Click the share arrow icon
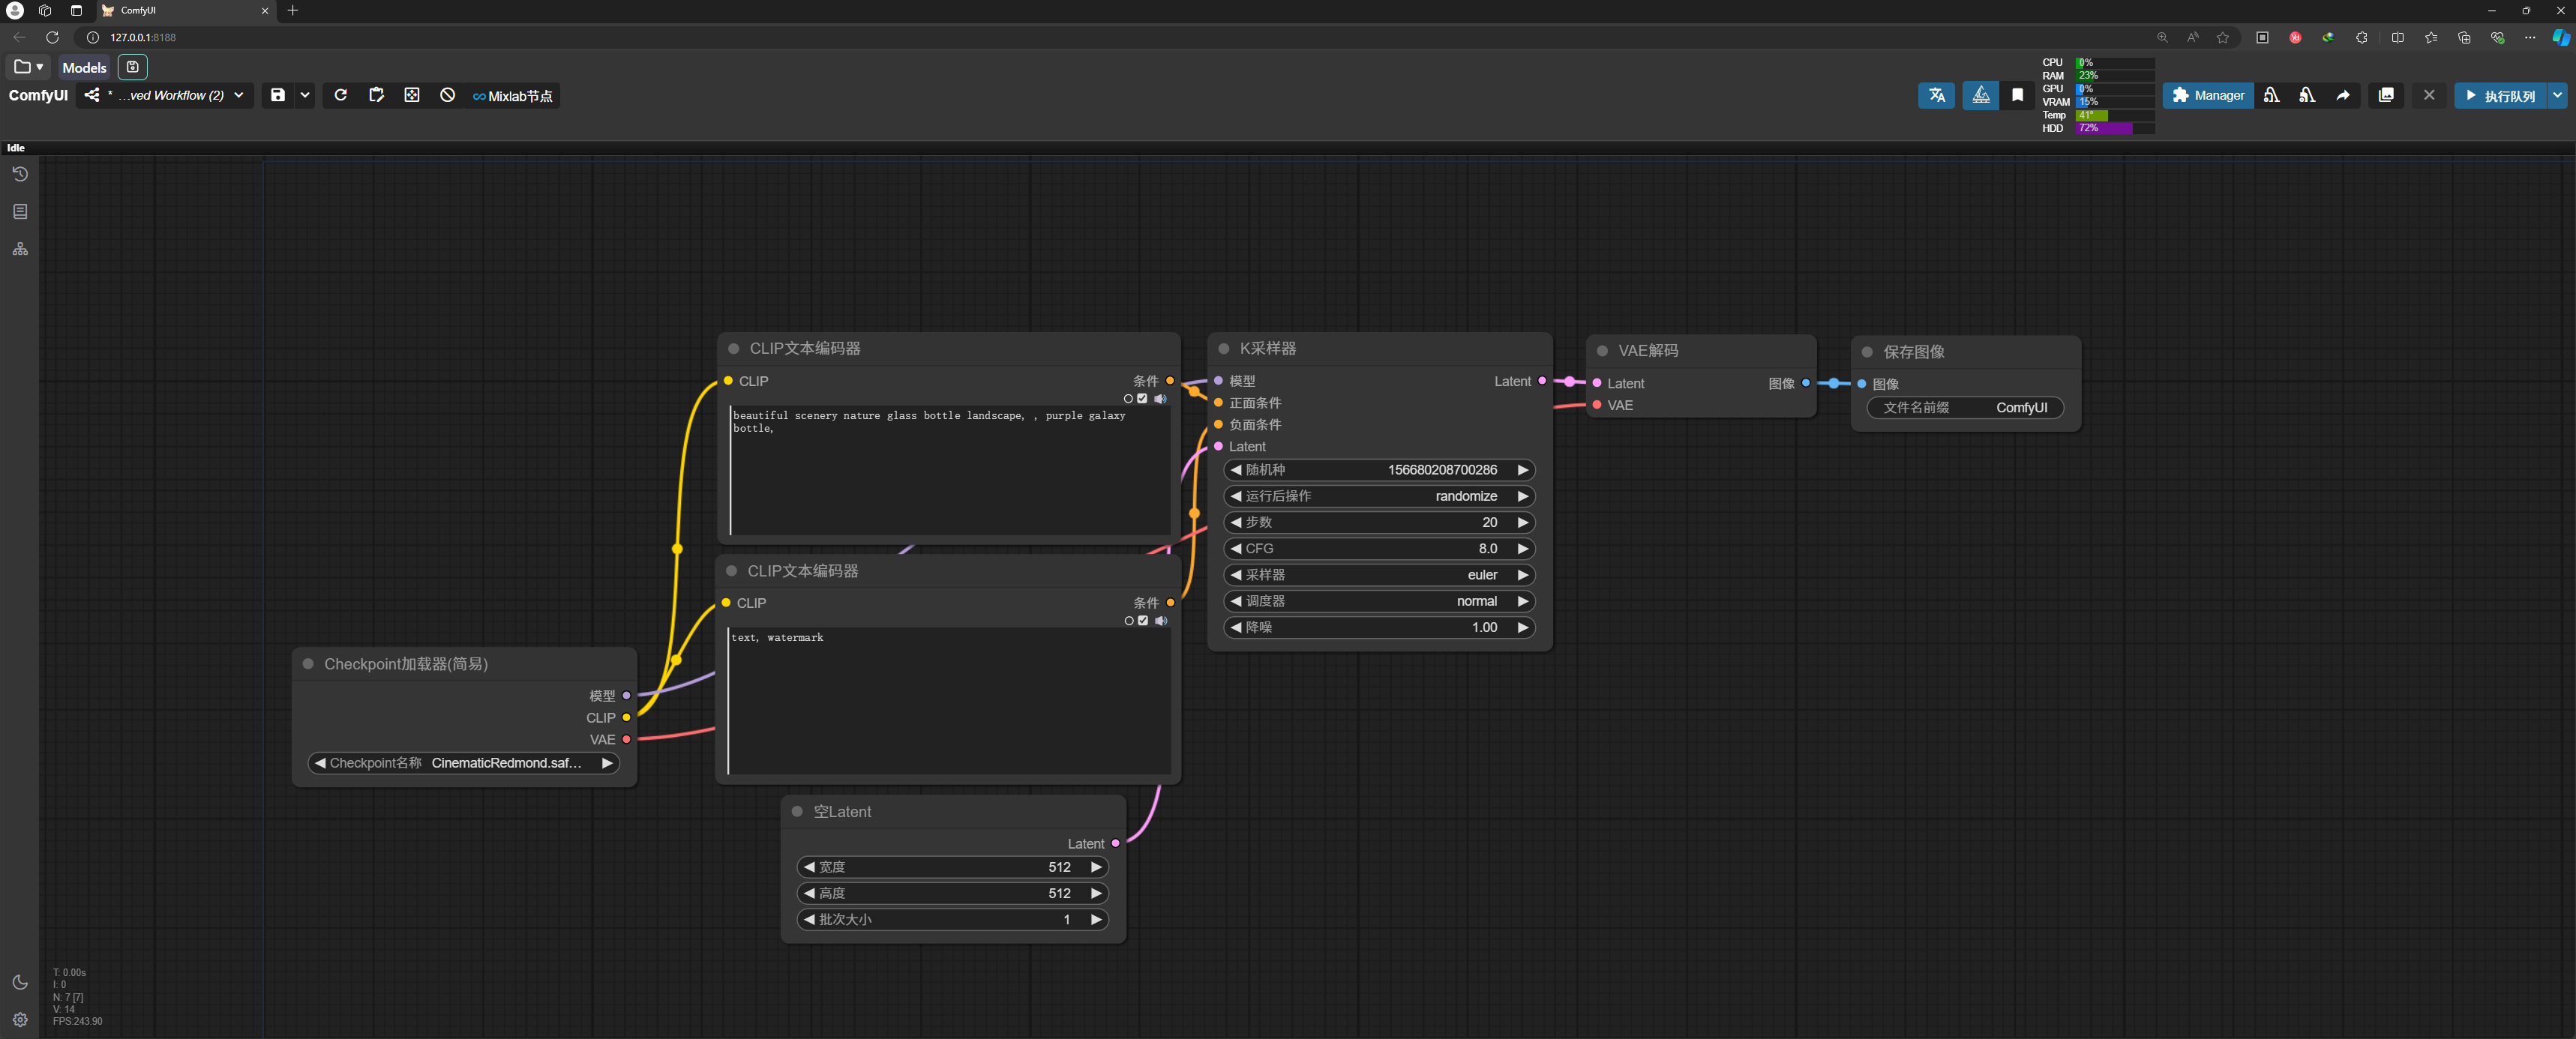 (2342, 95)
